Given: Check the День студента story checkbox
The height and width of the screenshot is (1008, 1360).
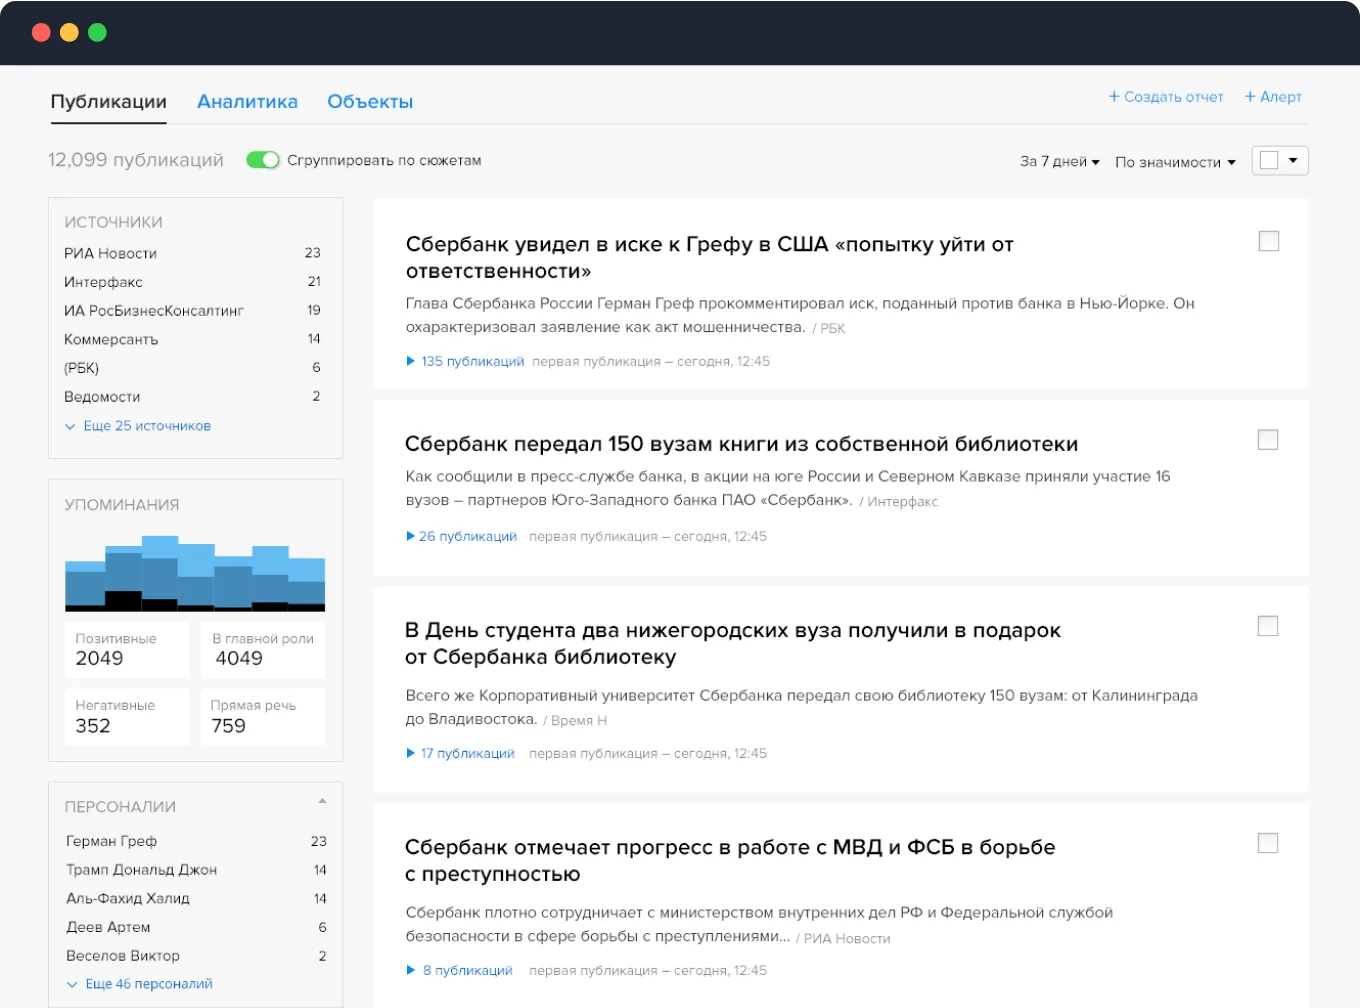Looking at the screenshot, I should 1268,626.
